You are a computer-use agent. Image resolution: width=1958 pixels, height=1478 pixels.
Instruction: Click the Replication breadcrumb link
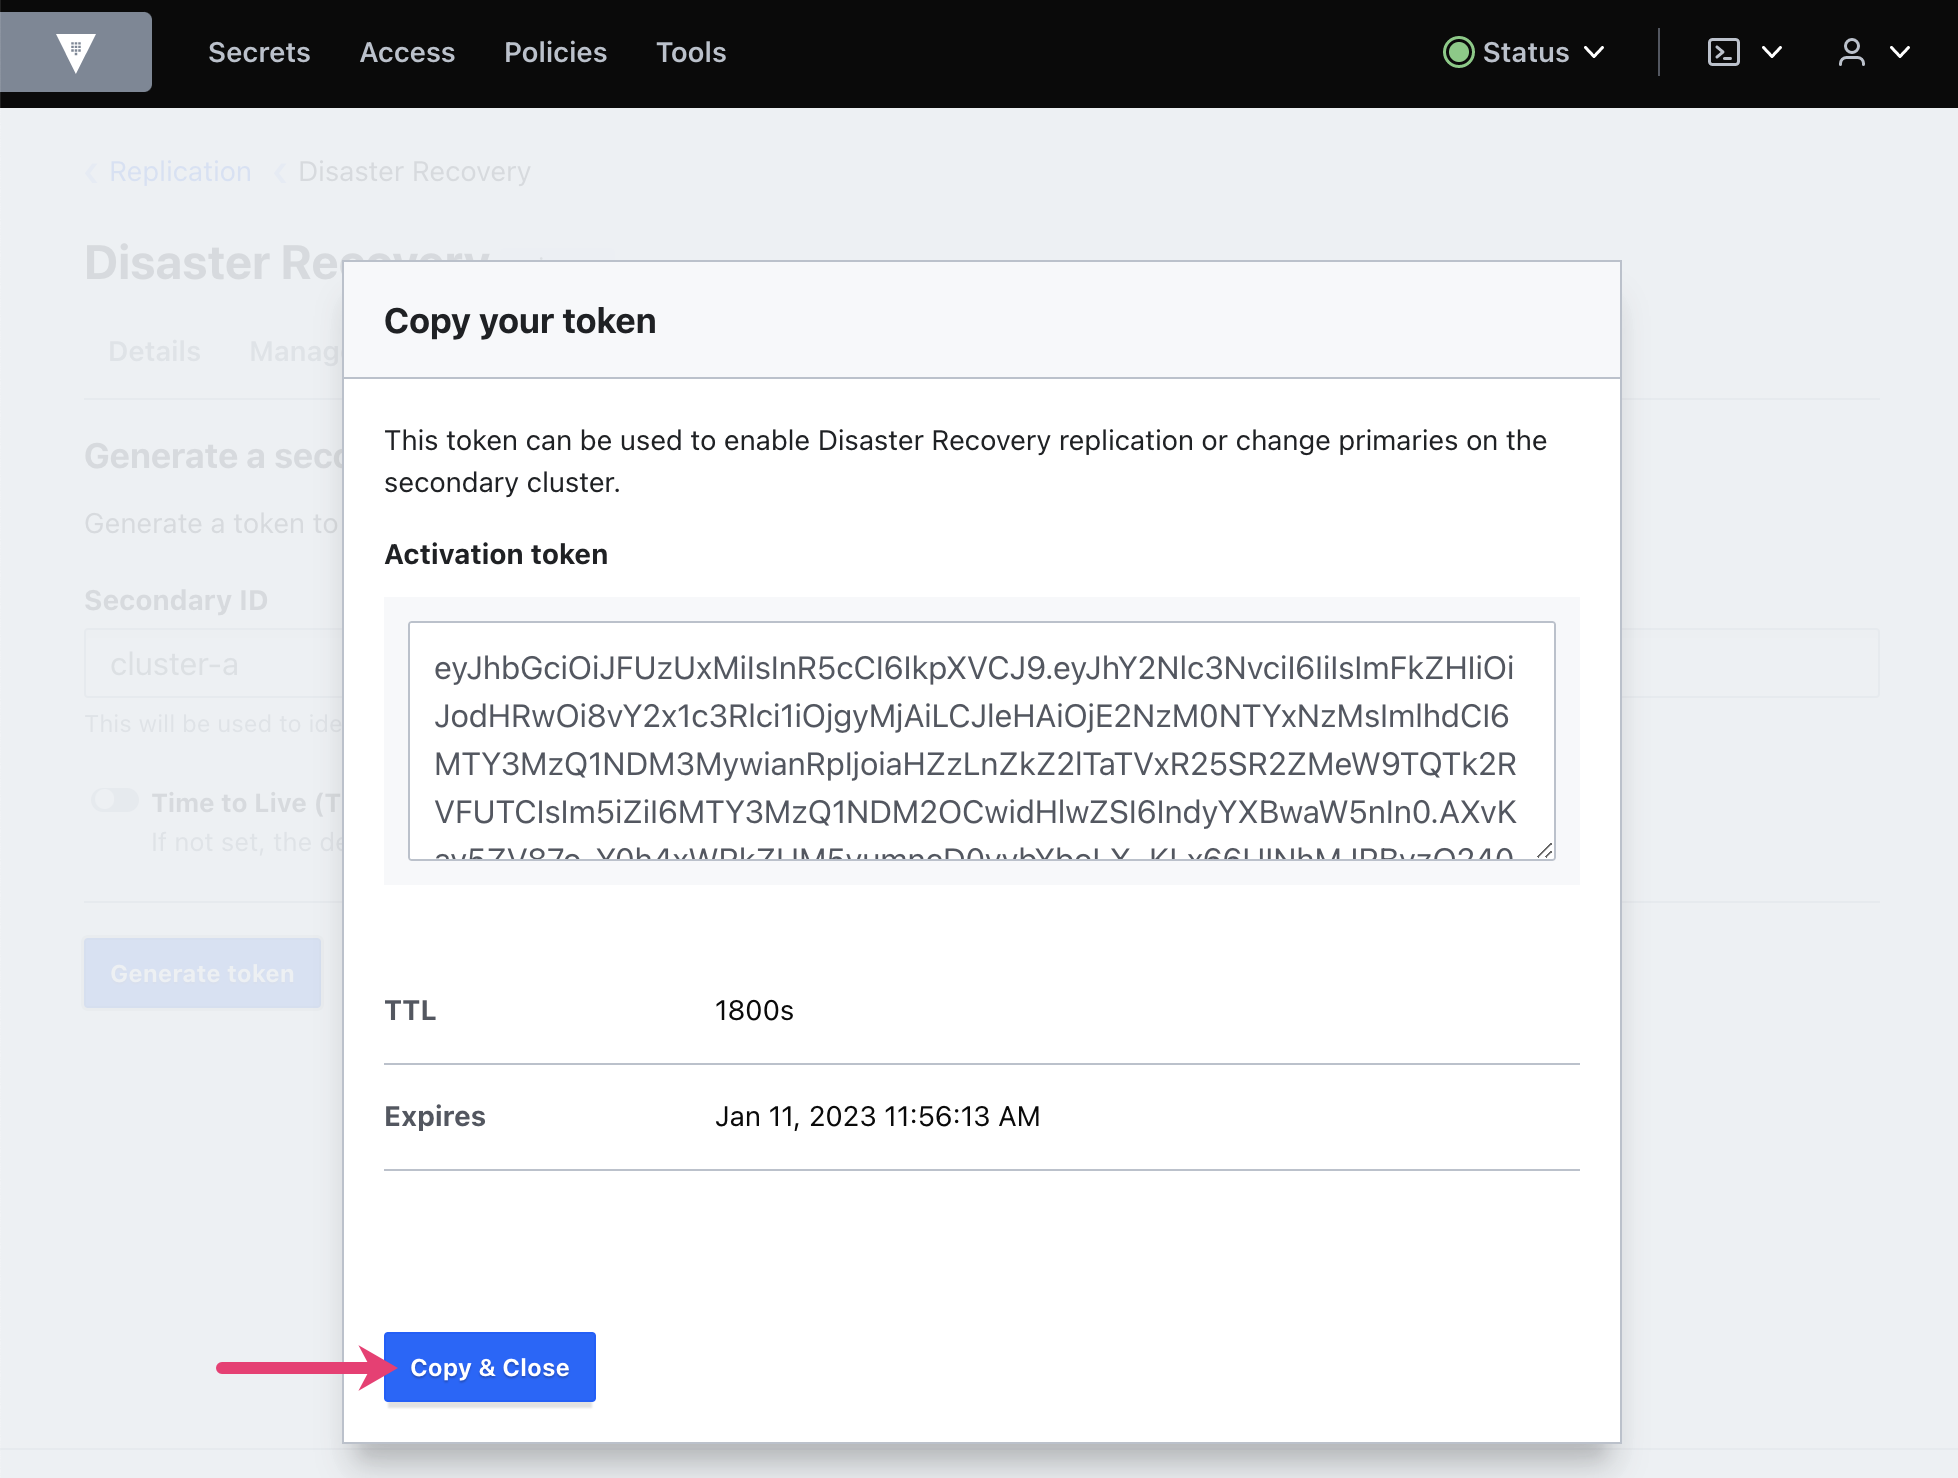click(x=180, y=172)
